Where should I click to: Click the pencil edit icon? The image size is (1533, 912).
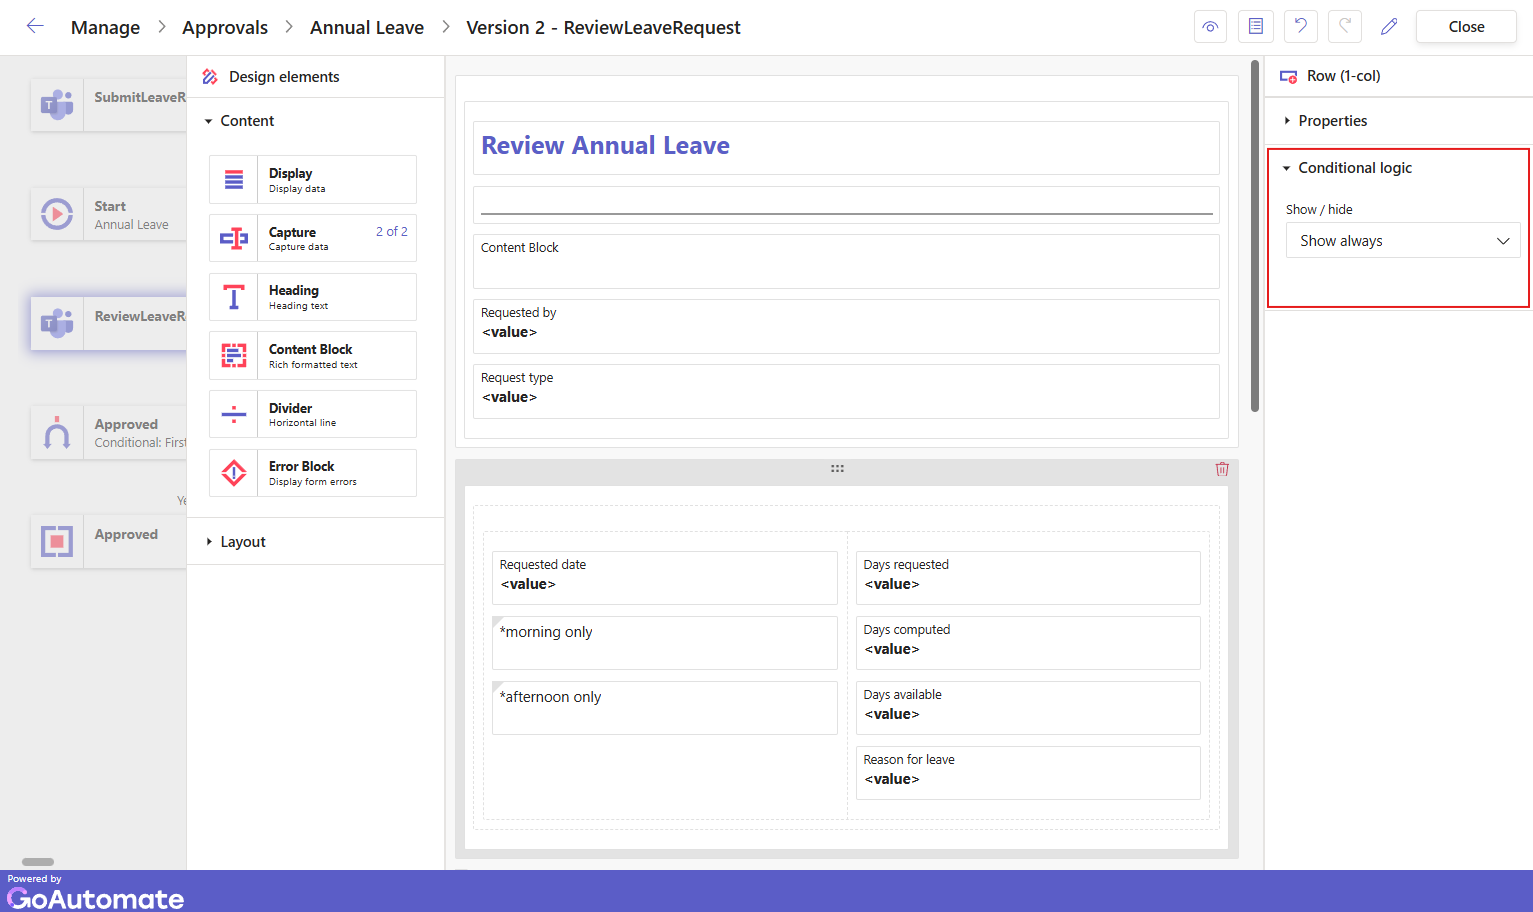click(x=1389, y=27)
